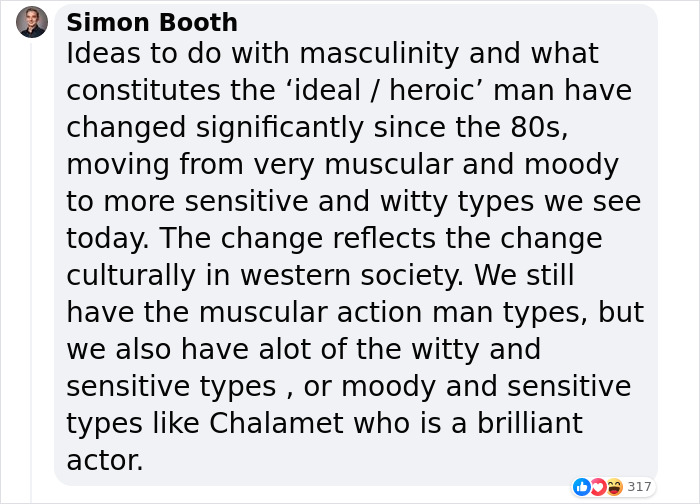Click the word 'Chalamet' in the comment
The image size is (700, 504).
[277, 423]
